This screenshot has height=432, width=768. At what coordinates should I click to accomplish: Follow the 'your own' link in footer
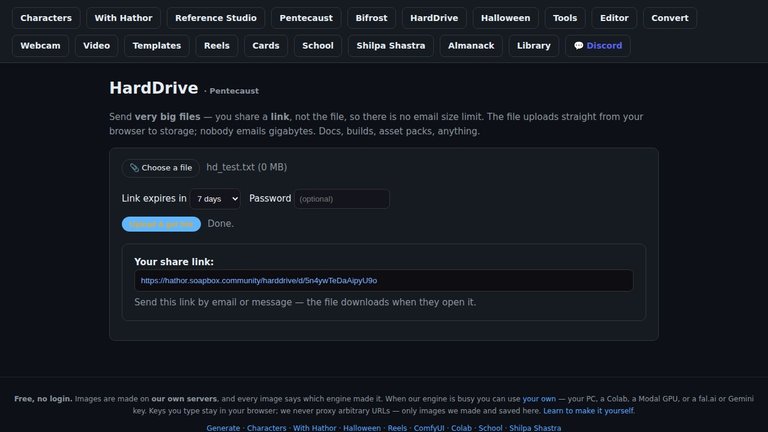[x=539, y=399]
